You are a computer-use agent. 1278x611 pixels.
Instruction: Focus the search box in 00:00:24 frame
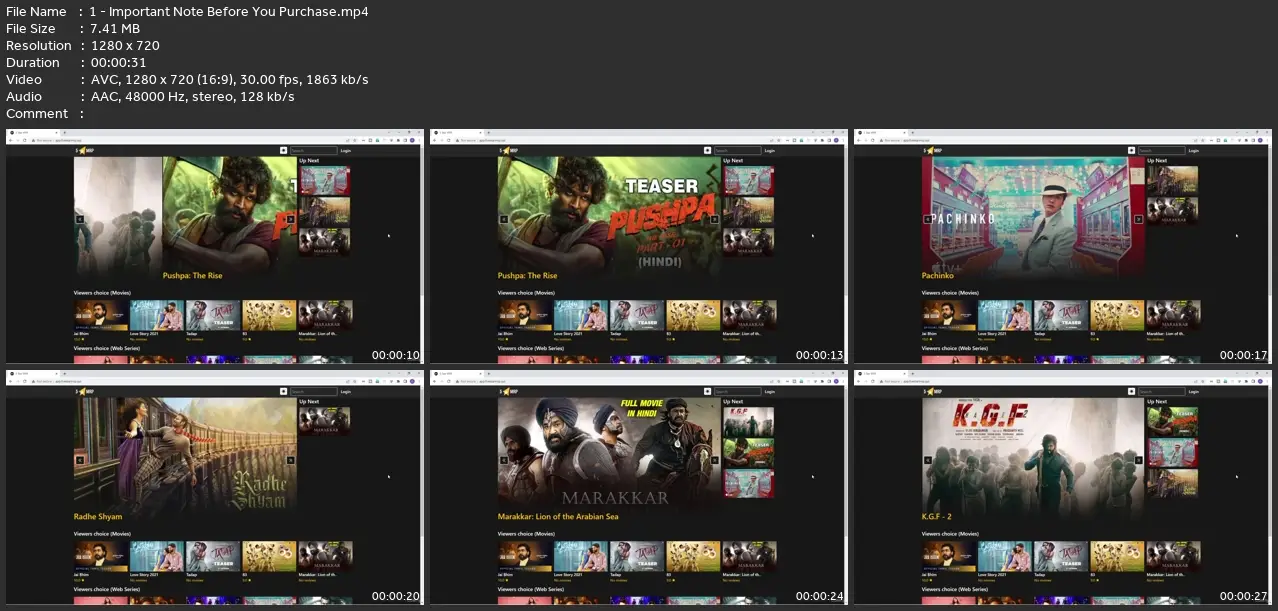[x=738, y=392]
